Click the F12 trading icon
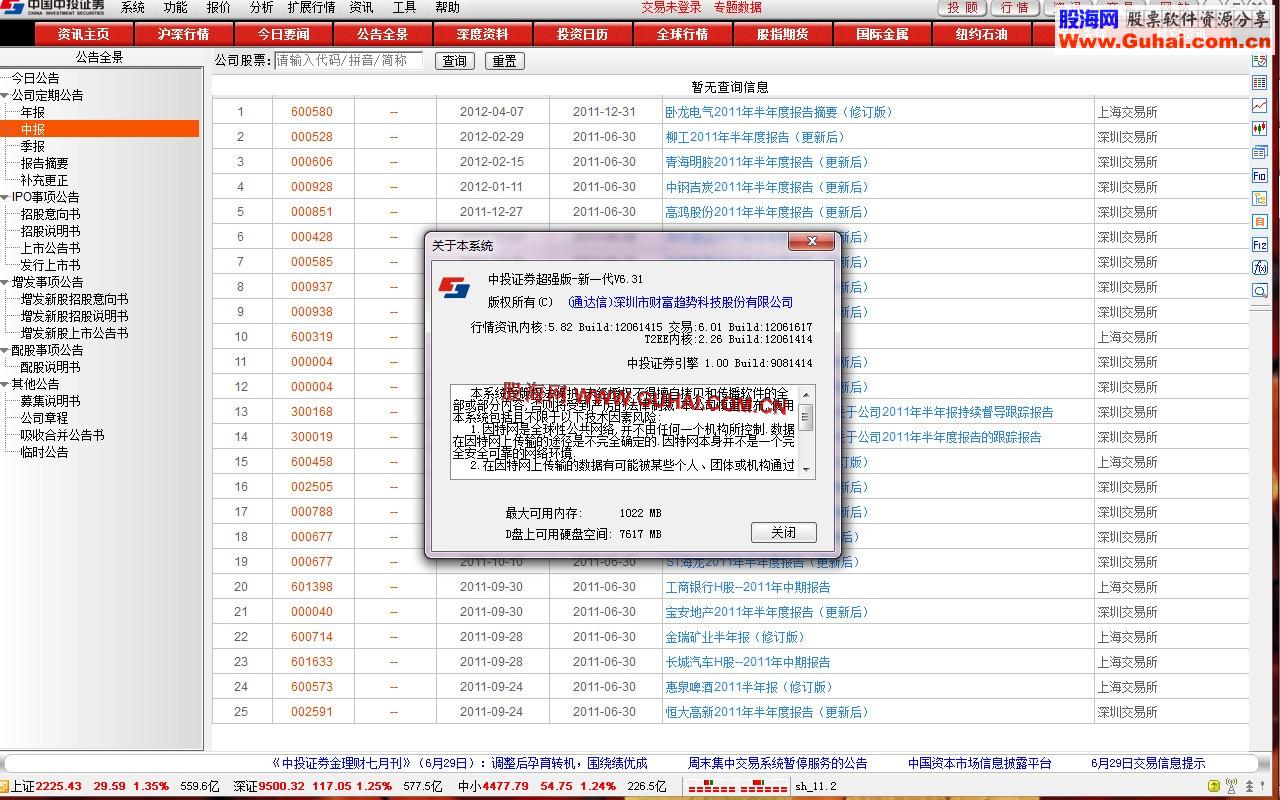 point(1260,244)
